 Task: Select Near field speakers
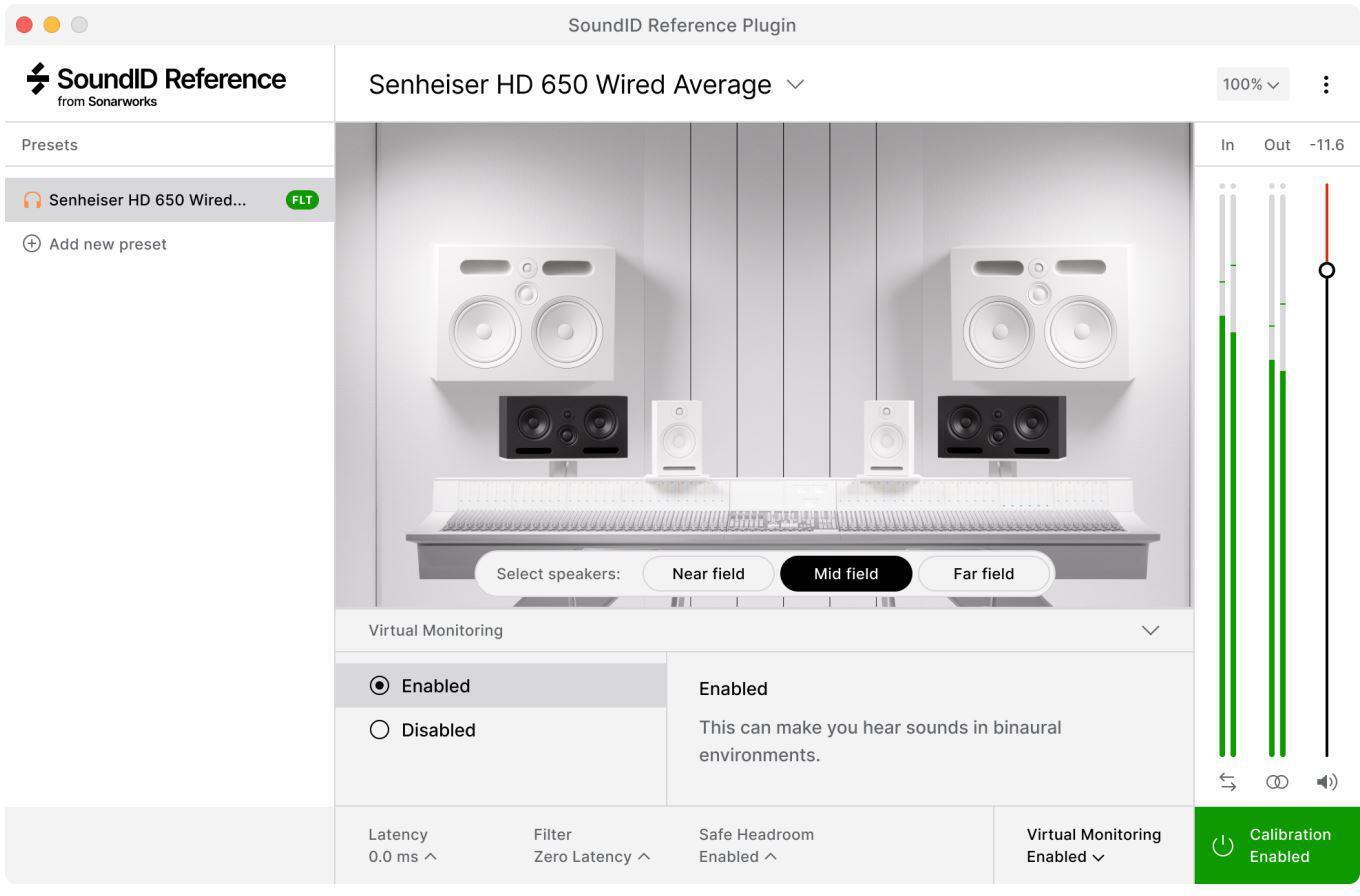[708, 573]
